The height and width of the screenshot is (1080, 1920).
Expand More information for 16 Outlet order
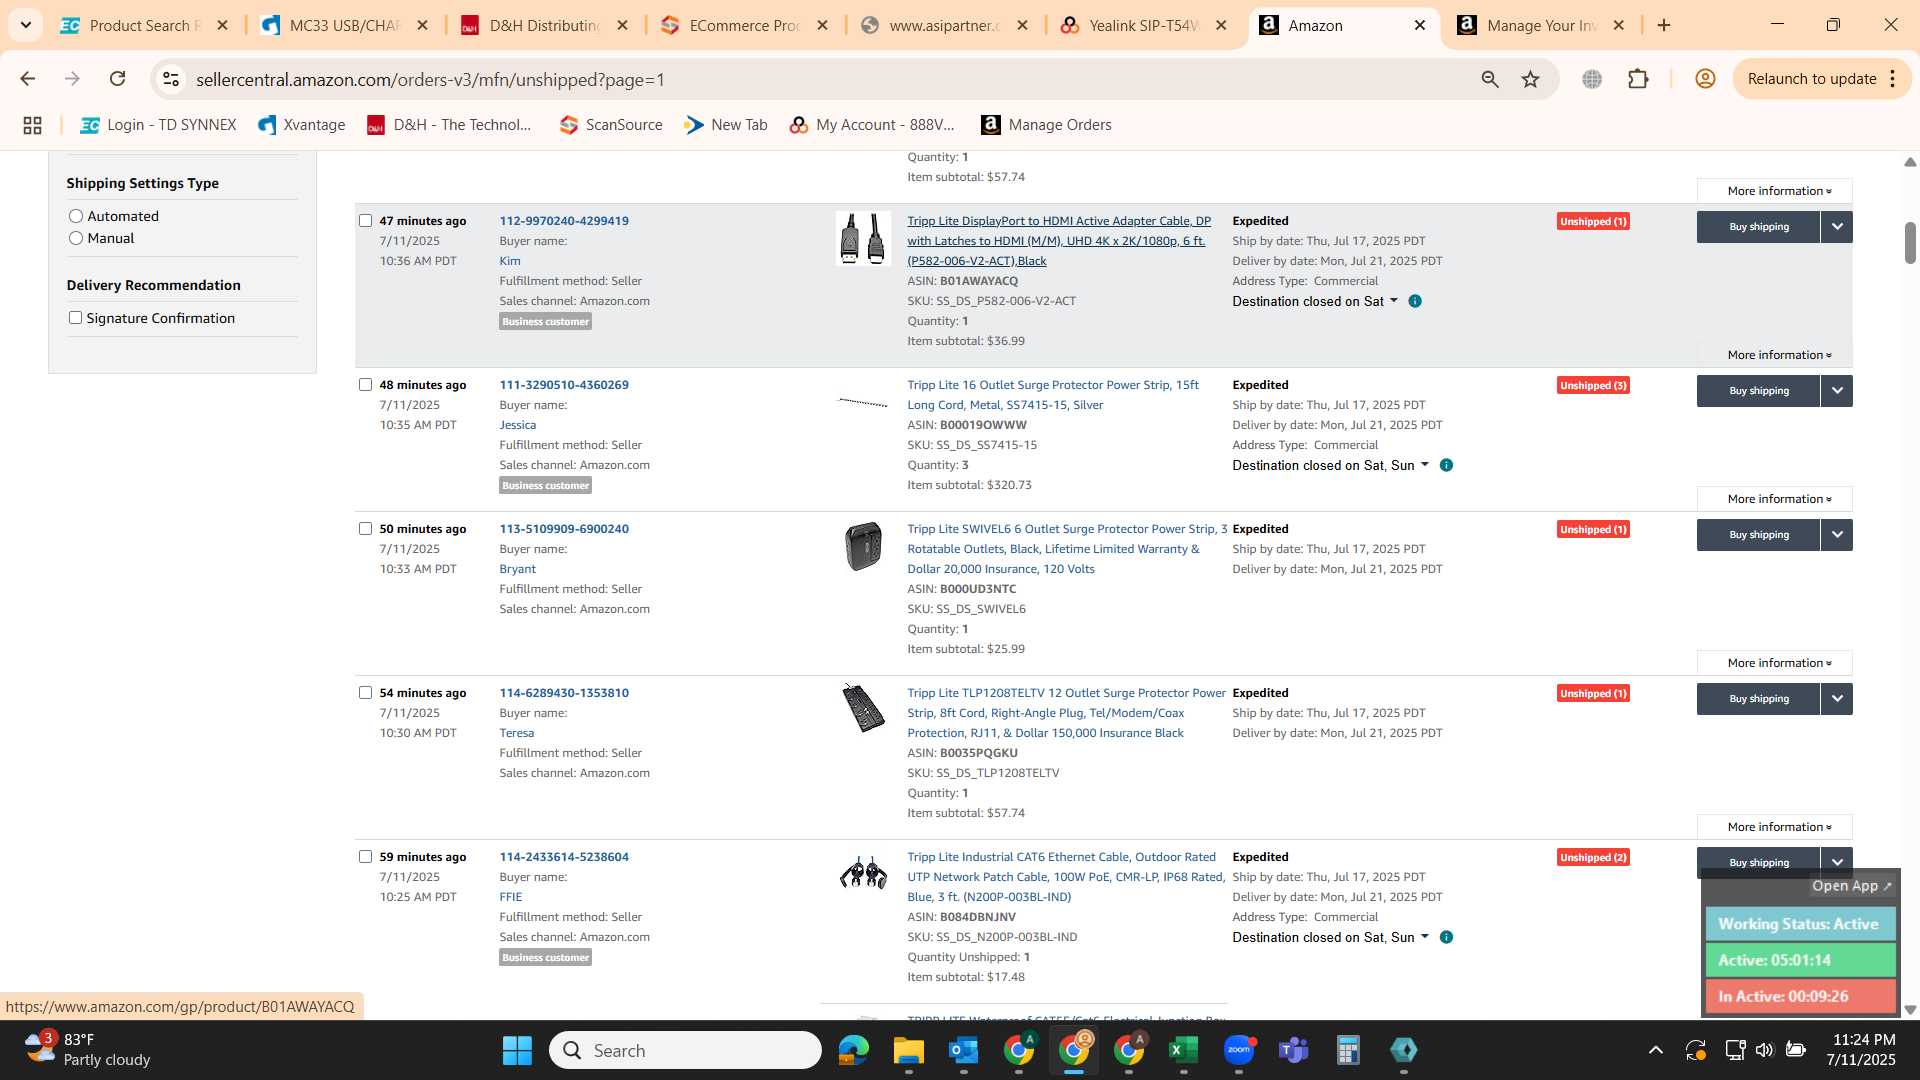1775,499
